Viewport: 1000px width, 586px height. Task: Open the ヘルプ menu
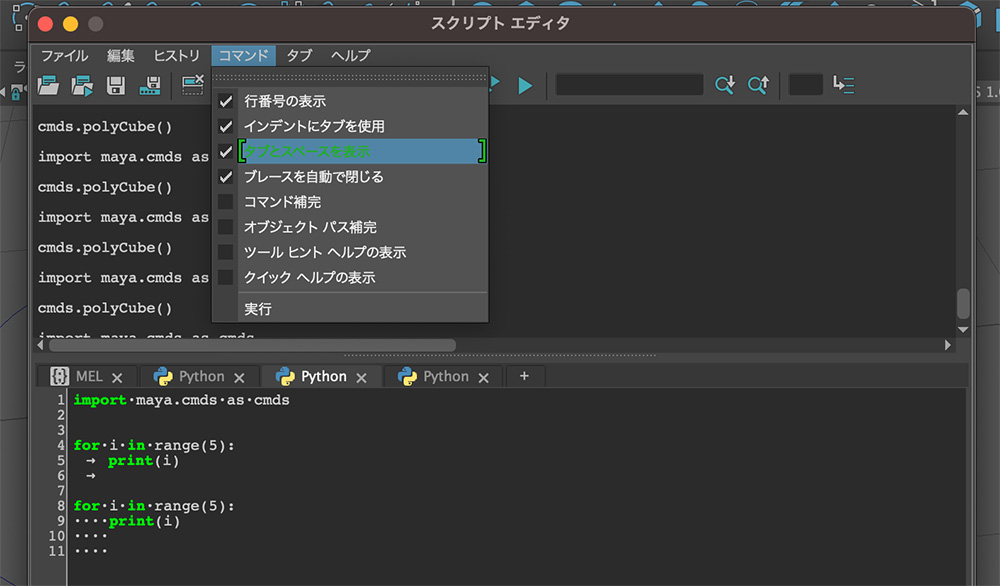click(350, 56)
